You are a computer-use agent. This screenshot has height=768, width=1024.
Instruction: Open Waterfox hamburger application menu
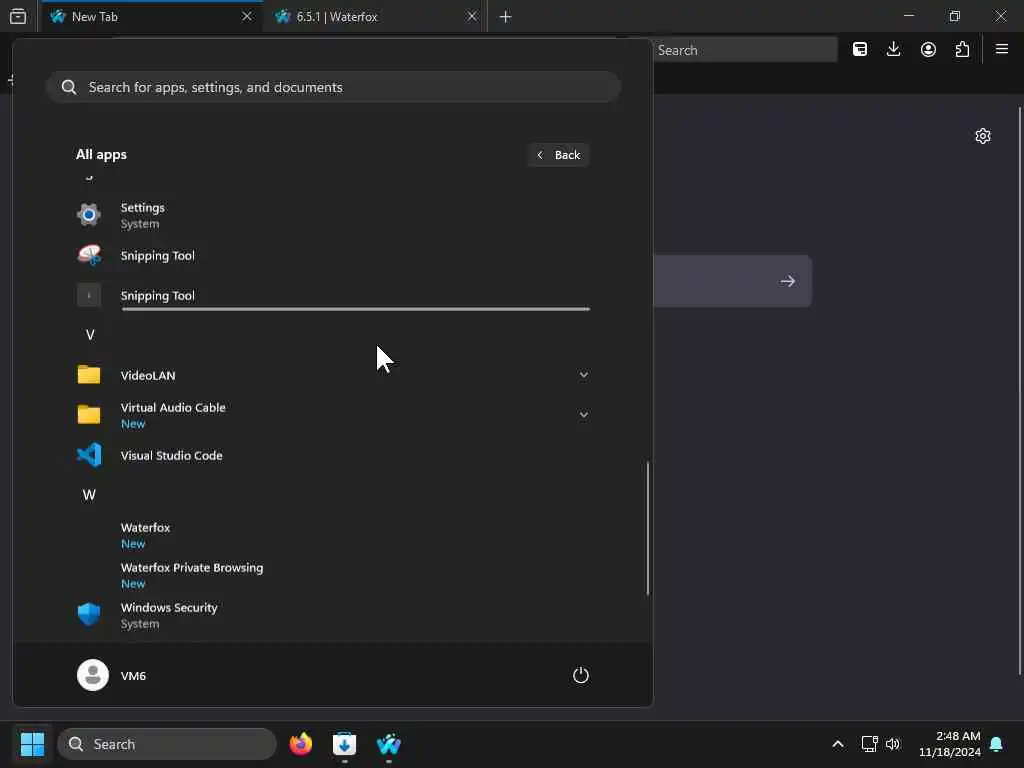click(x=1002, y=50)
